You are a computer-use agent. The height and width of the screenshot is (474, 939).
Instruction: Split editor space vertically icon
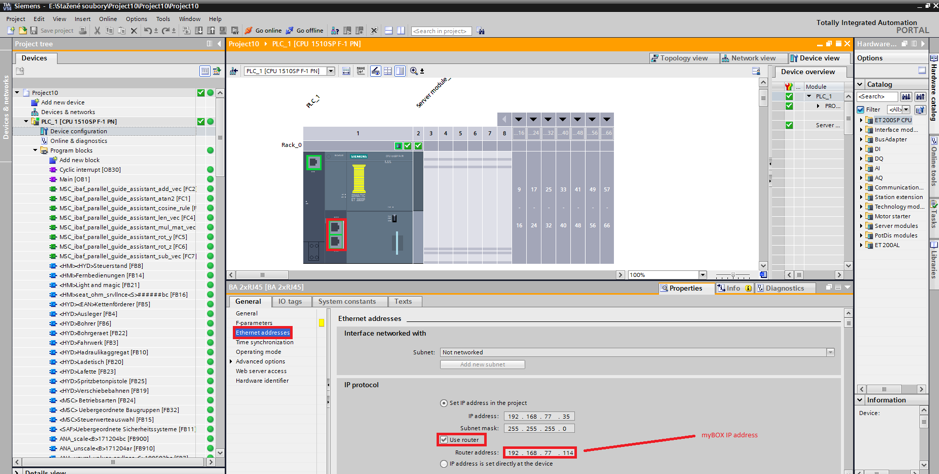[x=401, y=30]
